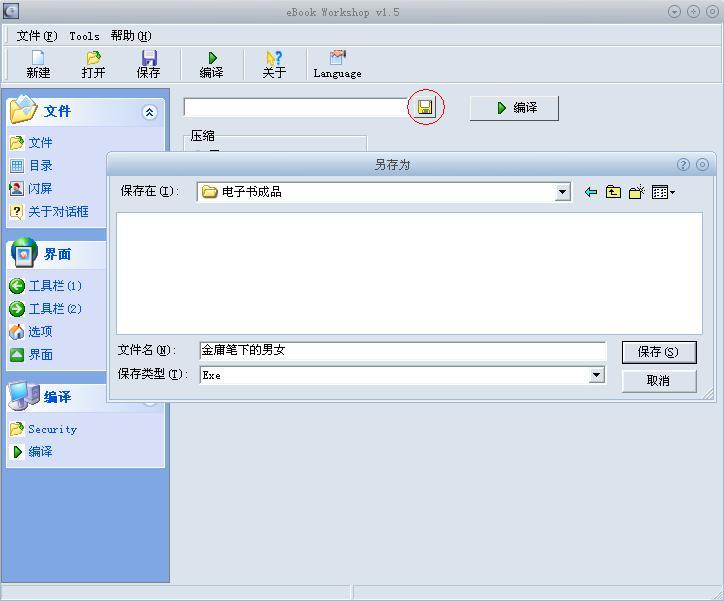The image size is (724, 601).
Task: Select 闪屏 item in sidebar
Action: point(31,188)
